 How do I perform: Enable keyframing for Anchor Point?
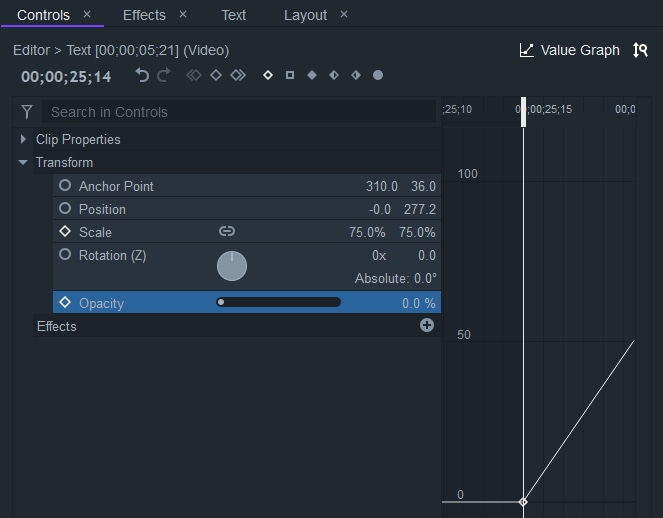coord(65,186)
